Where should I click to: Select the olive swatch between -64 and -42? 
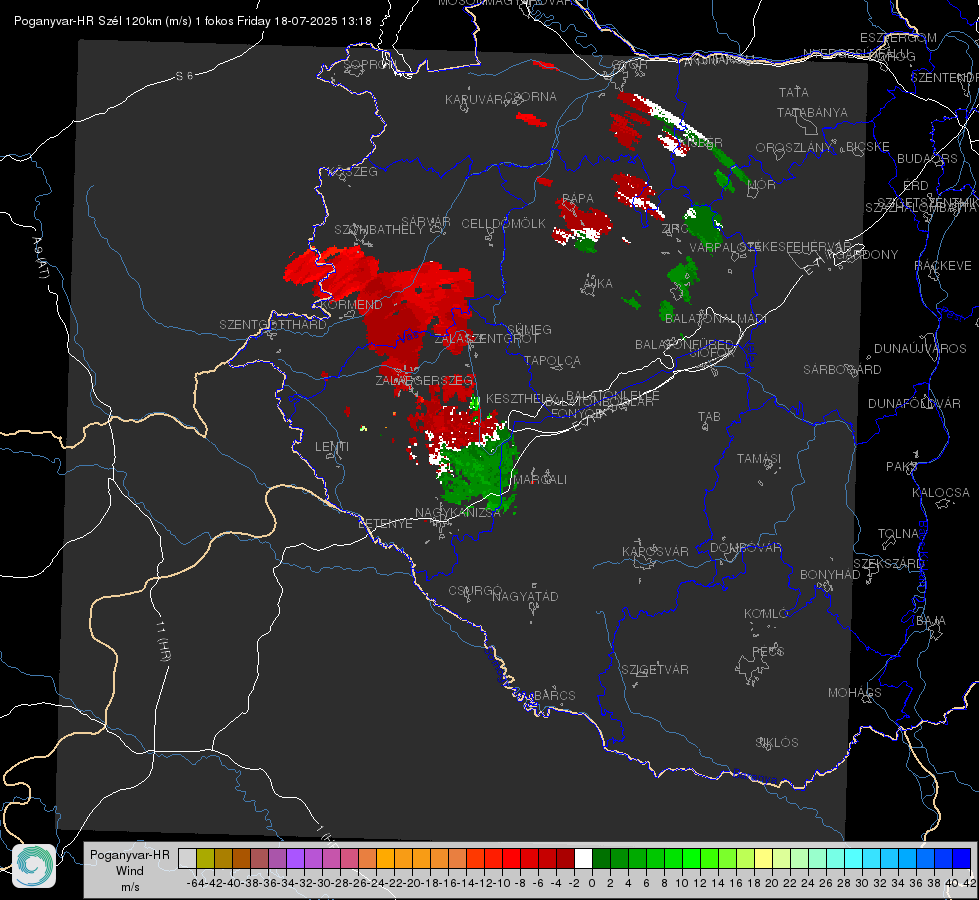click(x=205, y=858)
